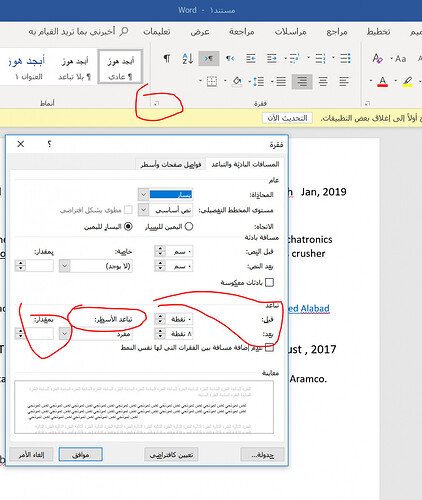Open font color dropdown arrow
Viewport: 422px width, 500px height.
coord(371,81)
